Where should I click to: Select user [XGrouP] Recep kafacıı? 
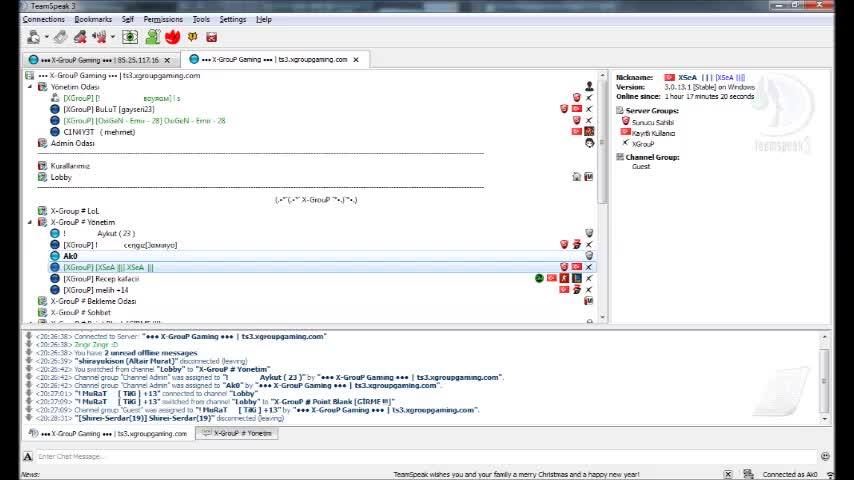pos(101,278)
